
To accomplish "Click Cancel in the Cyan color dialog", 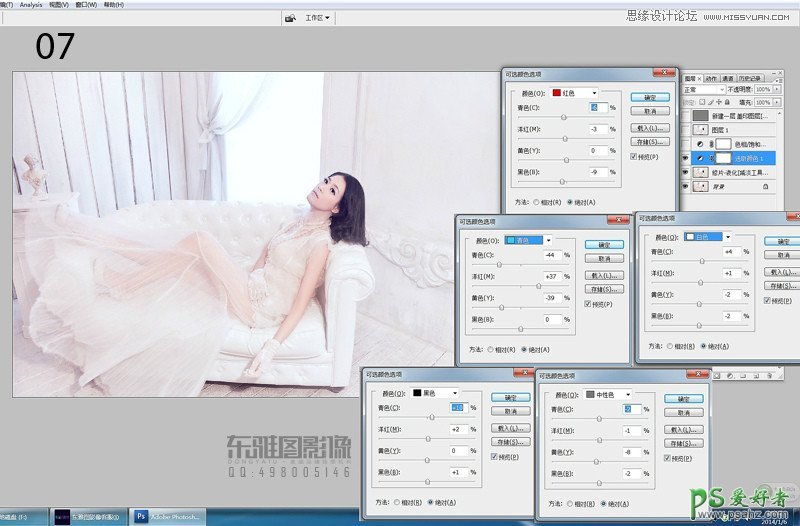I will [x=603, y=258].
